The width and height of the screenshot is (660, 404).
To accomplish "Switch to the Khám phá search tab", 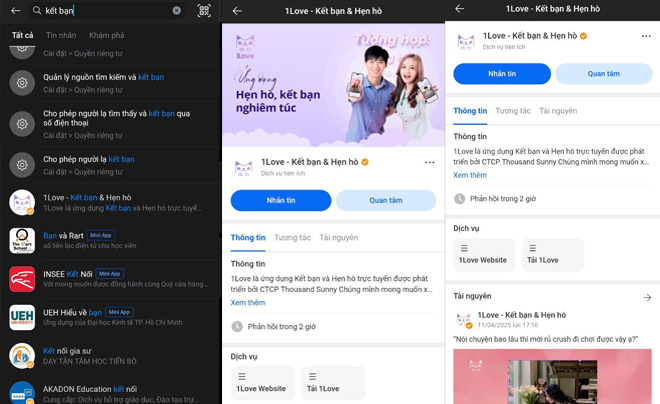I will pos(107,36).
